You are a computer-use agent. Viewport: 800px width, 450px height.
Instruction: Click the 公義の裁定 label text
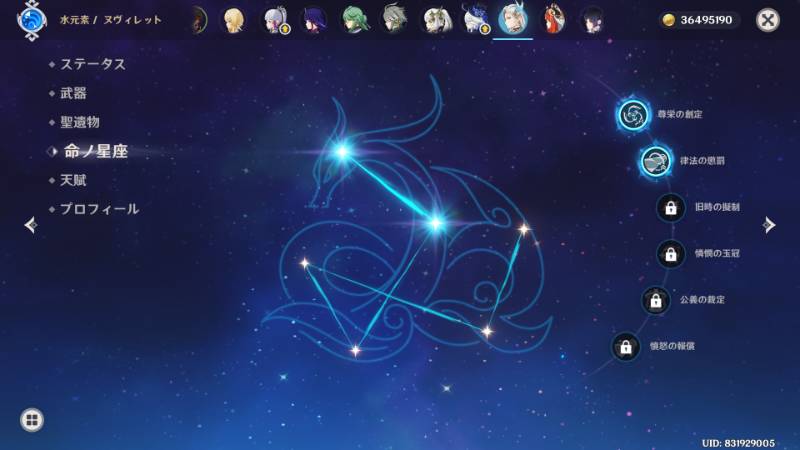click(702, 300)
